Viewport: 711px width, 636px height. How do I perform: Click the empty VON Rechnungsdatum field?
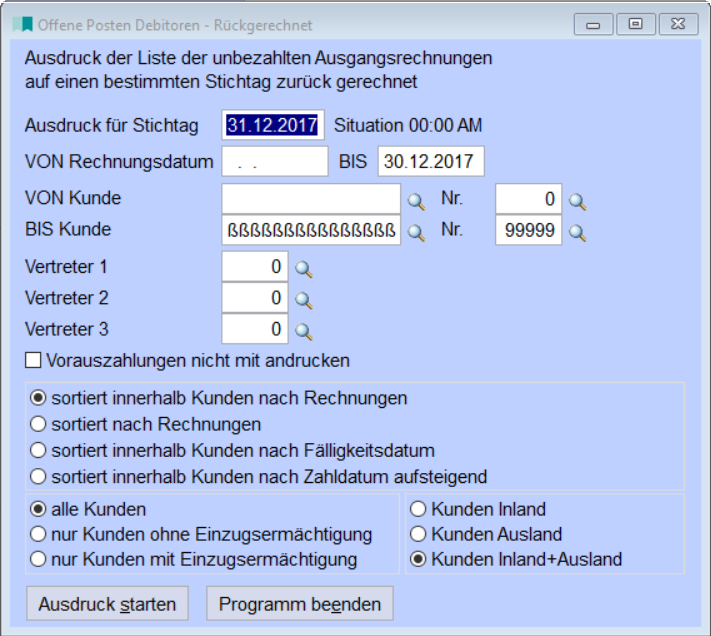pyautogui.click(x=274, y=161)
